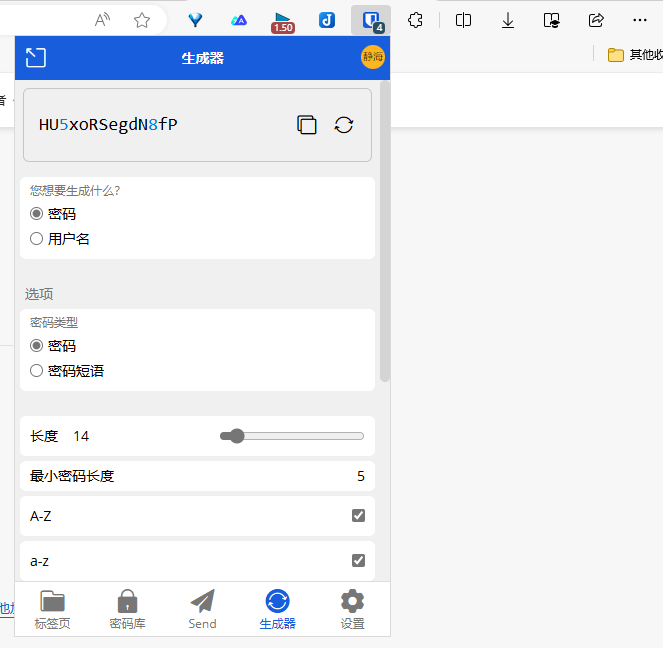Screen dimensions: 663x648
Task: Go to 标签页 tab
Action: (x=52, y=609)
